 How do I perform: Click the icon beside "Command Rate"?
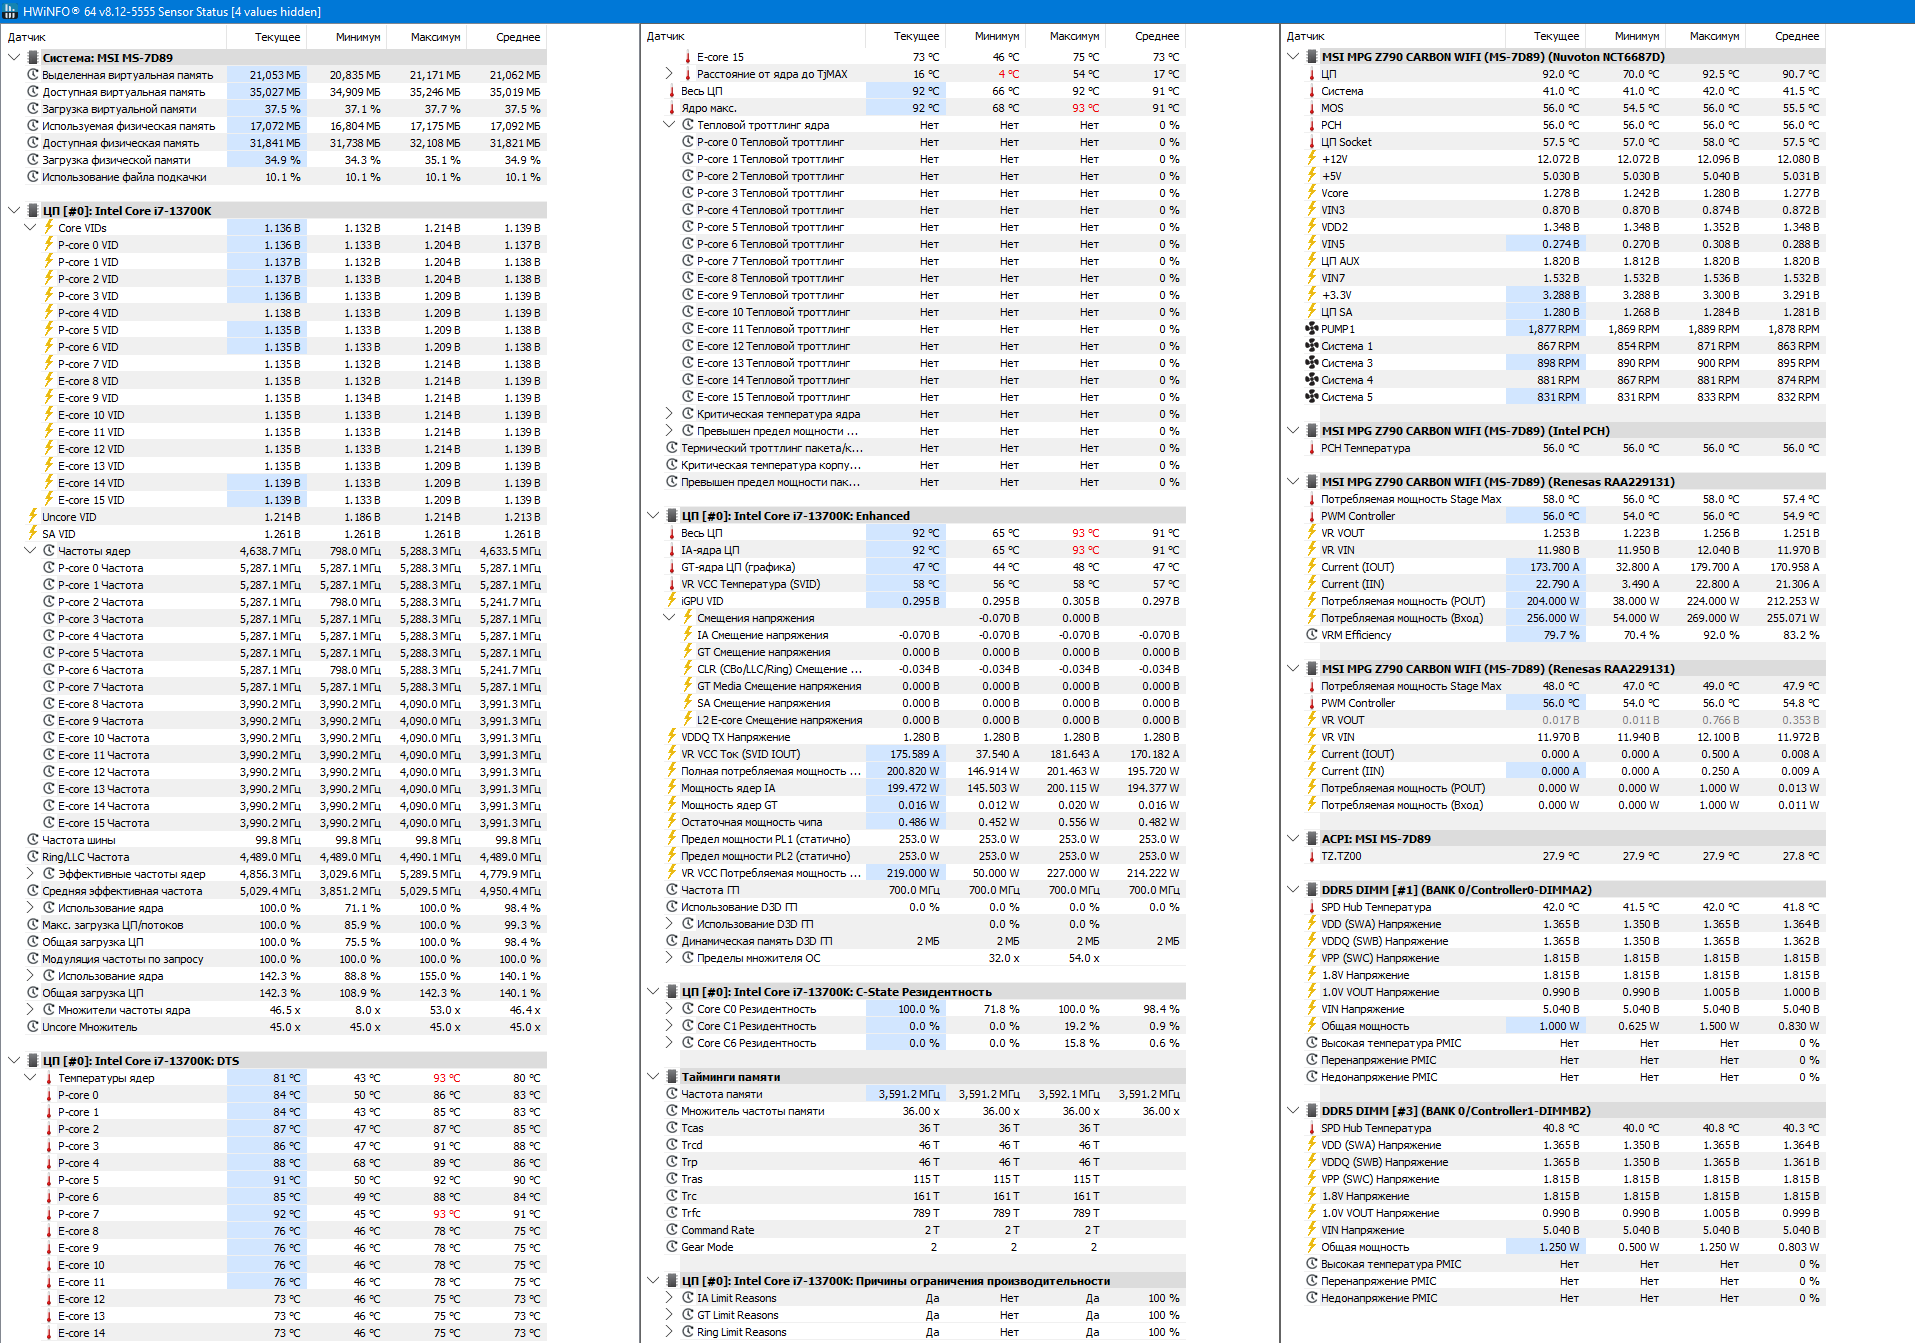pos(672,1230)
